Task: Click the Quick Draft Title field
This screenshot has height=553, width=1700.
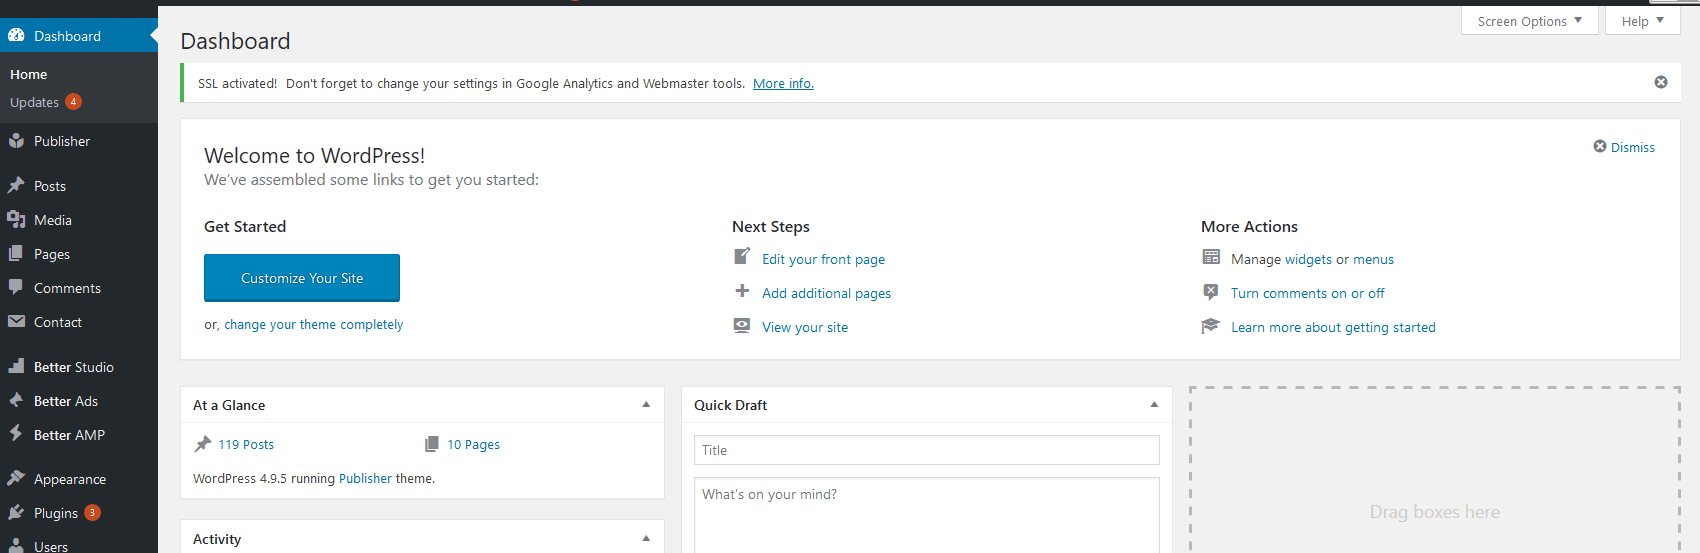Action: 927,450
